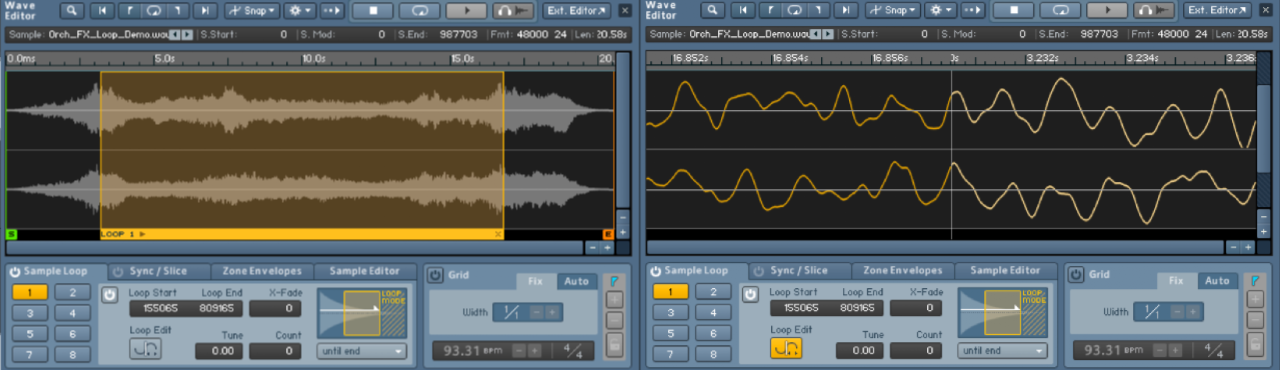Open the Snap menu in left Wave Editor
The width and height of the screenshot is (1280, 370).
[251, 10]
